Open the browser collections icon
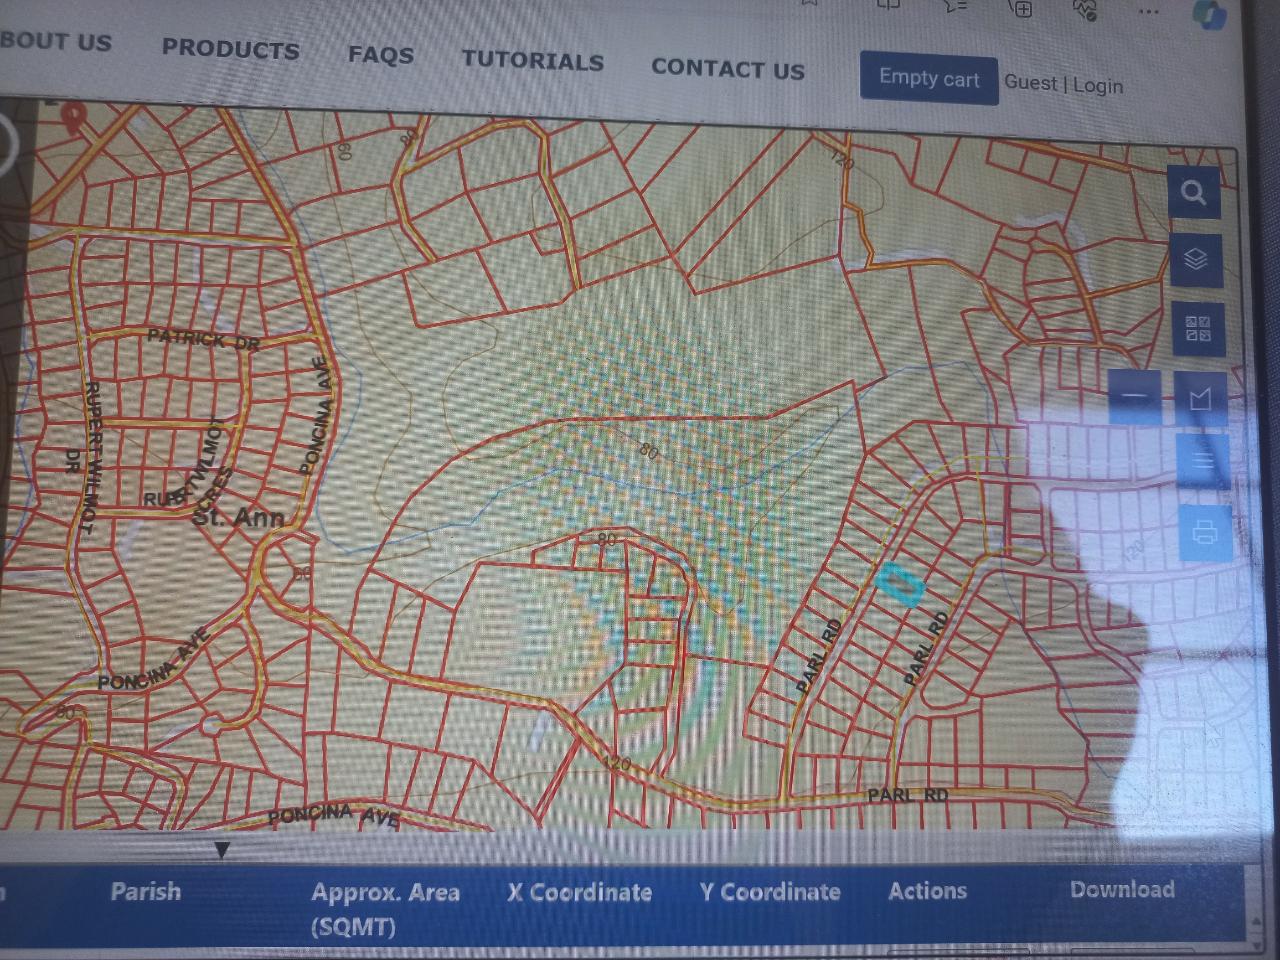1280x960 pixels. pos(1021,9)
